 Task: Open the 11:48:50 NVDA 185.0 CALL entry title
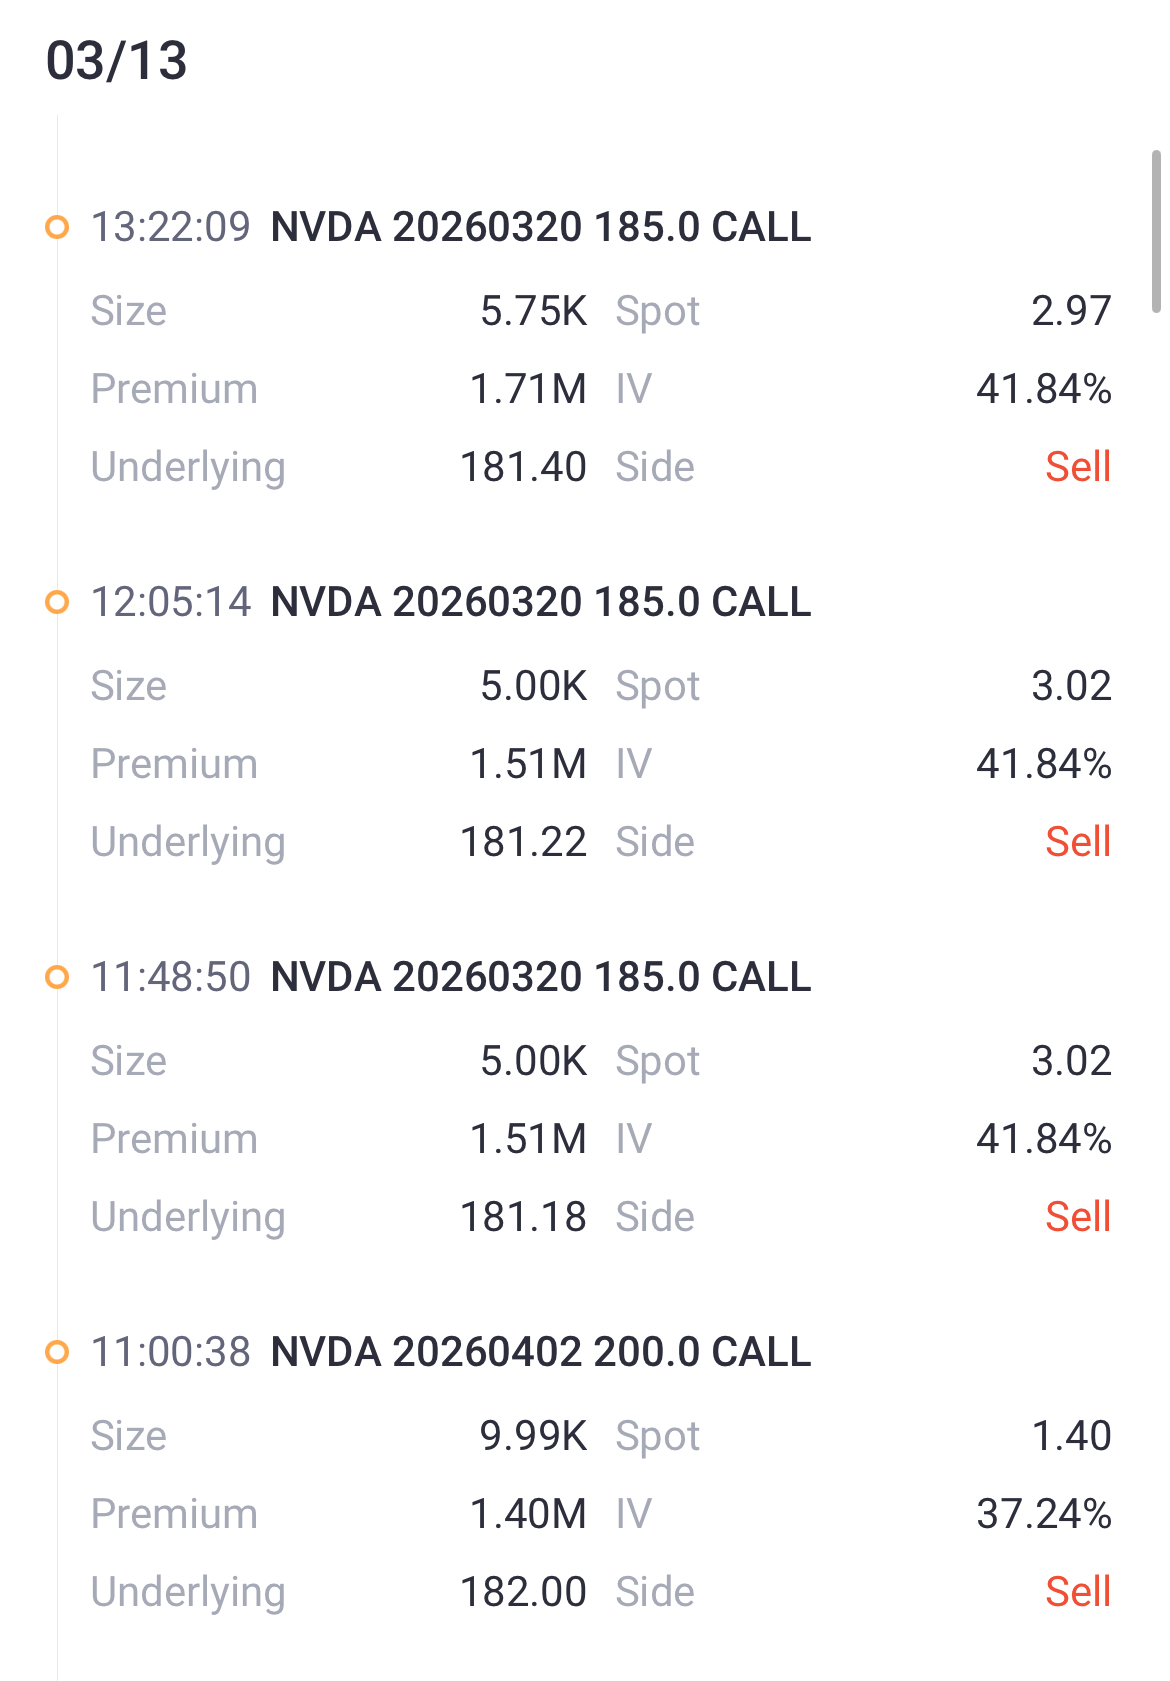[540, 977]
